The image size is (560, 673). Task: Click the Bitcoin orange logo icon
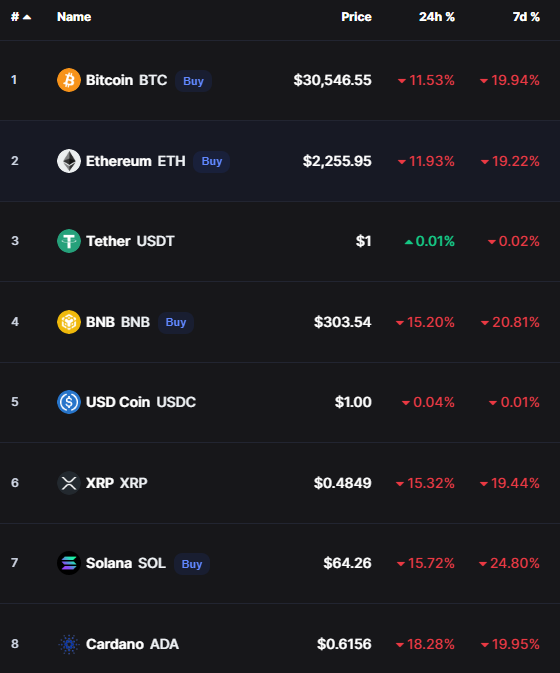coord(69,80)
